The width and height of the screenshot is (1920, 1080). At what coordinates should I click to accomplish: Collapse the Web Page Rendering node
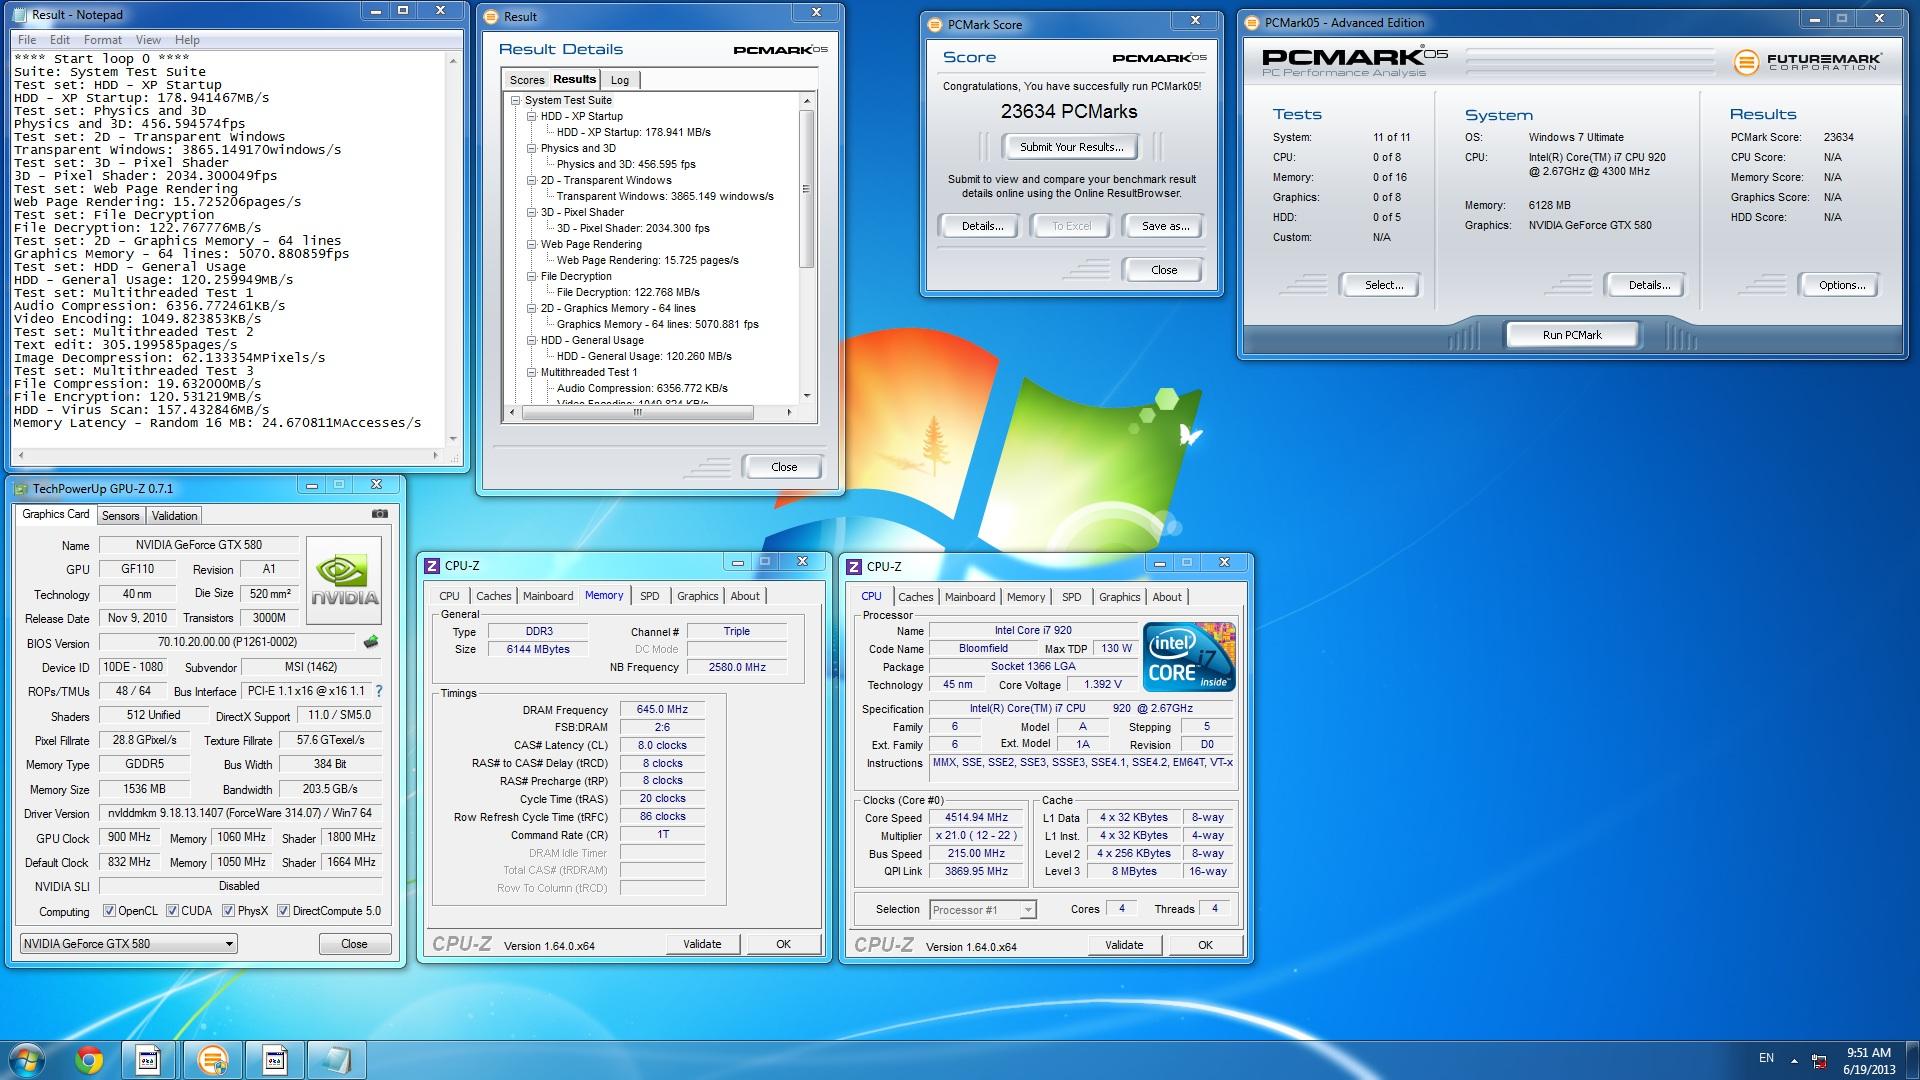tap(532, 244)
